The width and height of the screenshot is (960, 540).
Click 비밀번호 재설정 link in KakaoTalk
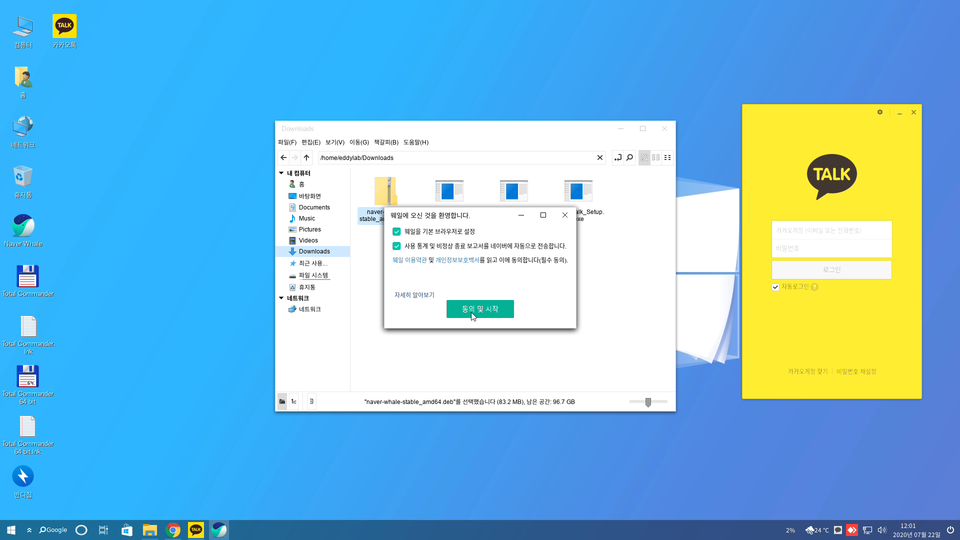(856, 372)
